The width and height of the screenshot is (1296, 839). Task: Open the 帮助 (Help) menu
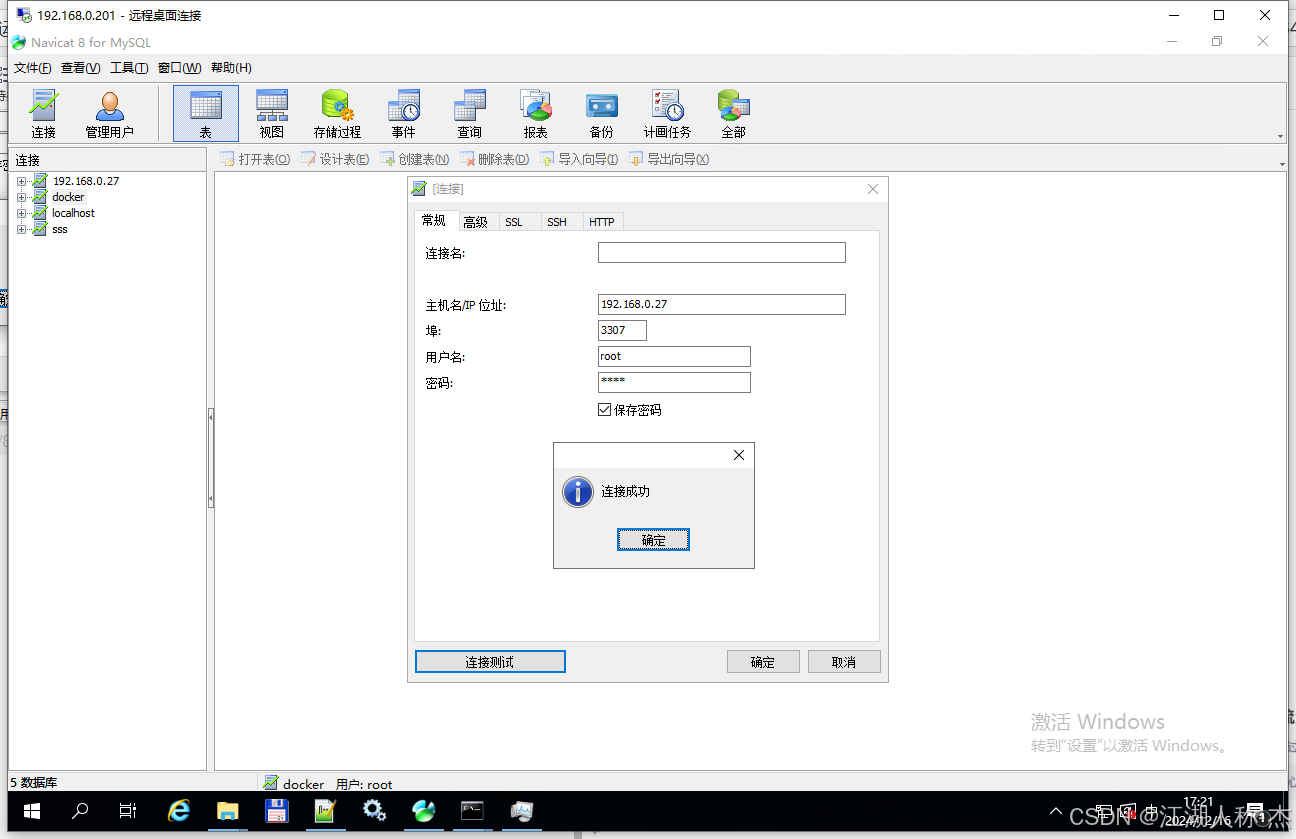point(231,68)
